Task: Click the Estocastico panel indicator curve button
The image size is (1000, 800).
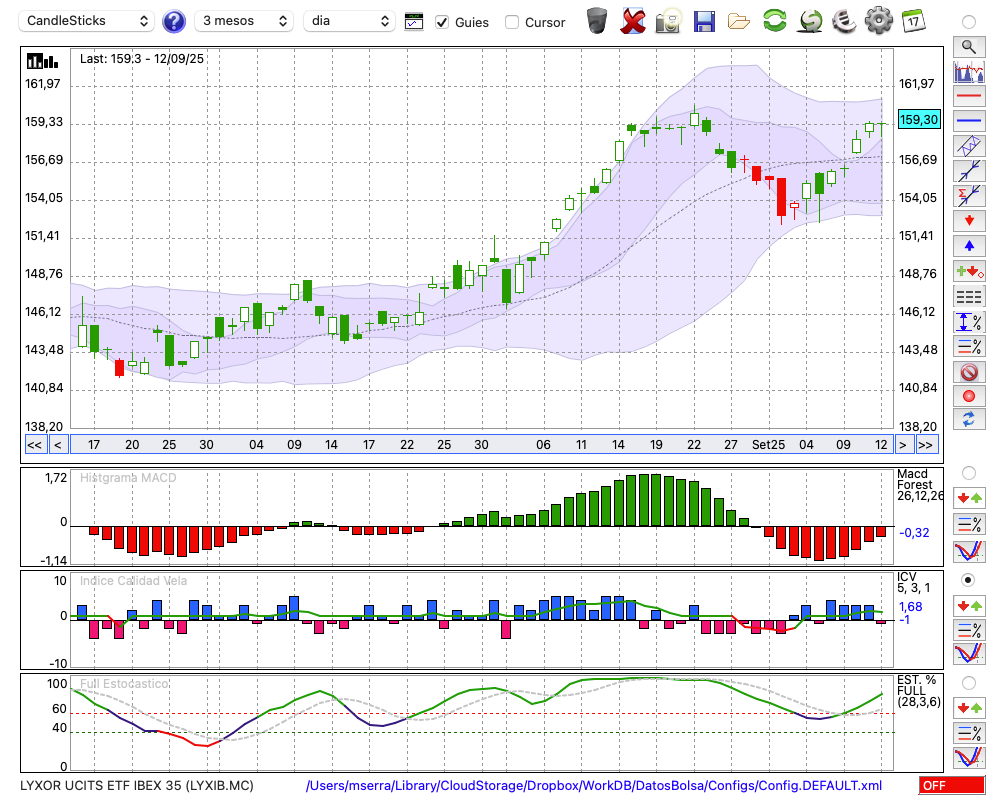Action: click(x=969, y=757)
